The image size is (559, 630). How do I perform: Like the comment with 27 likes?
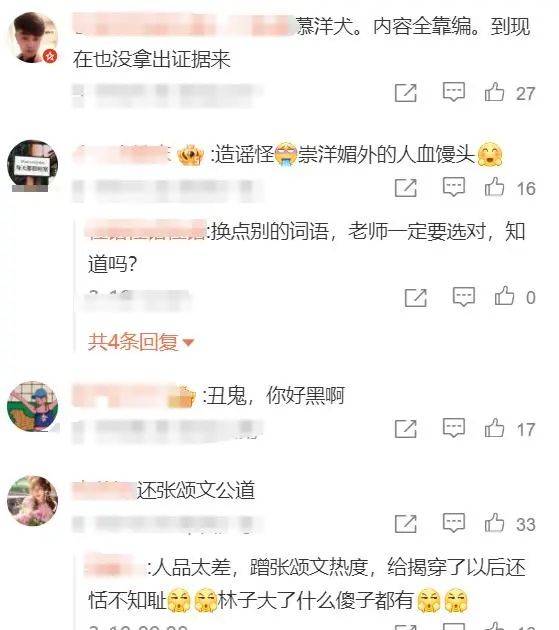[x=494, y=92]
